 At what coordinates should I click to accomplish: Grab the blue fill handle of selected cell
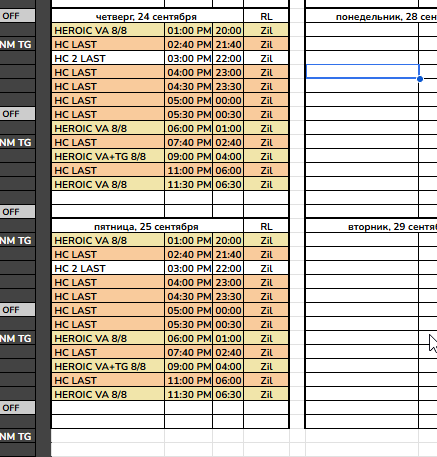pyautogui.click(x=420, y=79)
